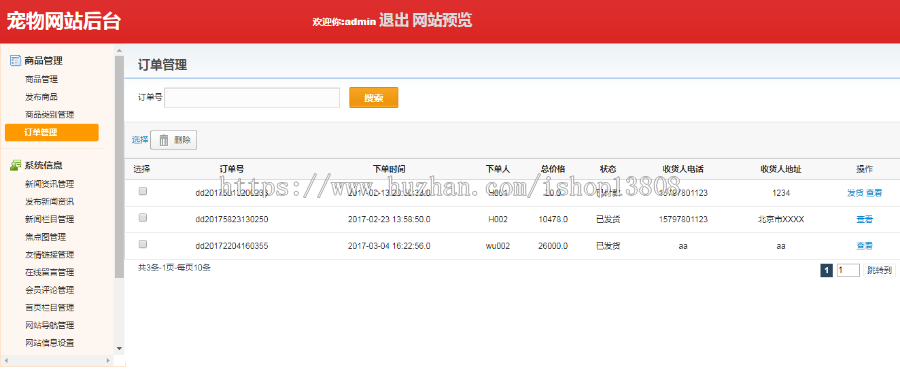Click 欢迎你:admin greeting text
Viewport: 900px width, 369px height.
click(x=344, y=22)
